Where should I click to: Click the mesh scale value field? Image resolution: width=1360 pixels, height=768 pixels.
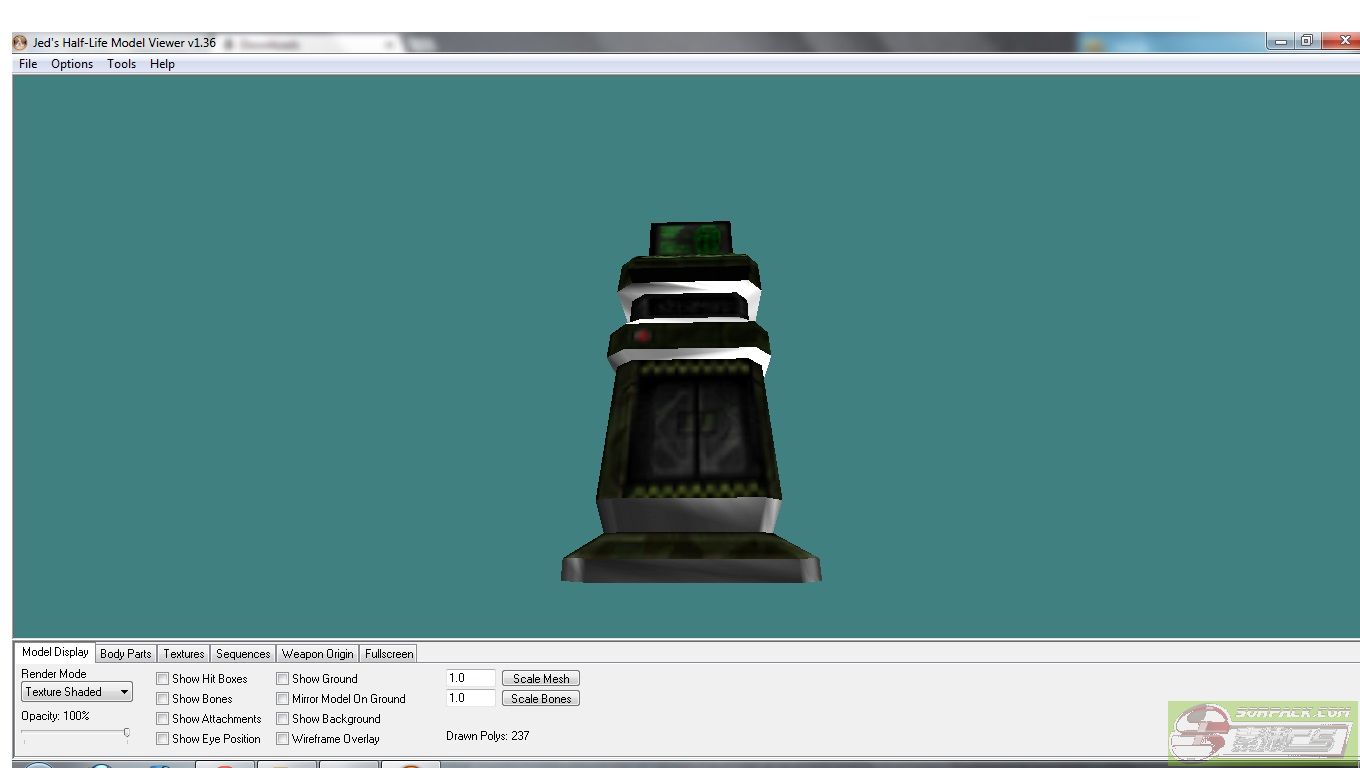point(470,678)
